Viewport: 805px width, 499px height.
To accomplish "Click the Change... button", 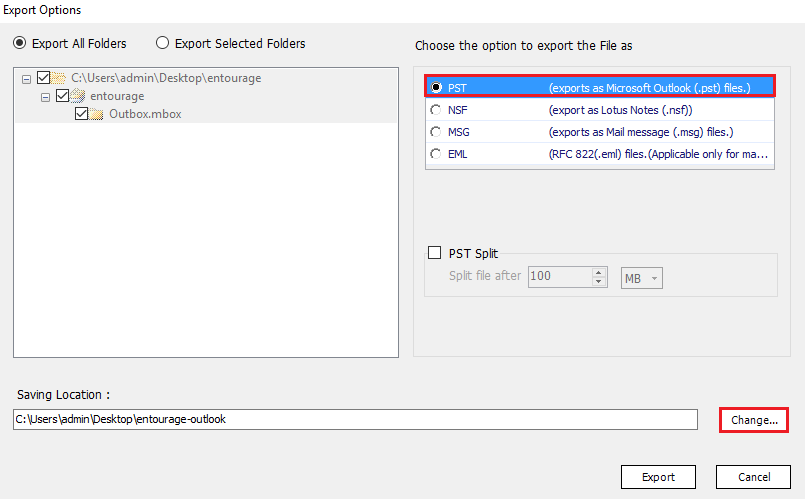I will coord(754,420).
